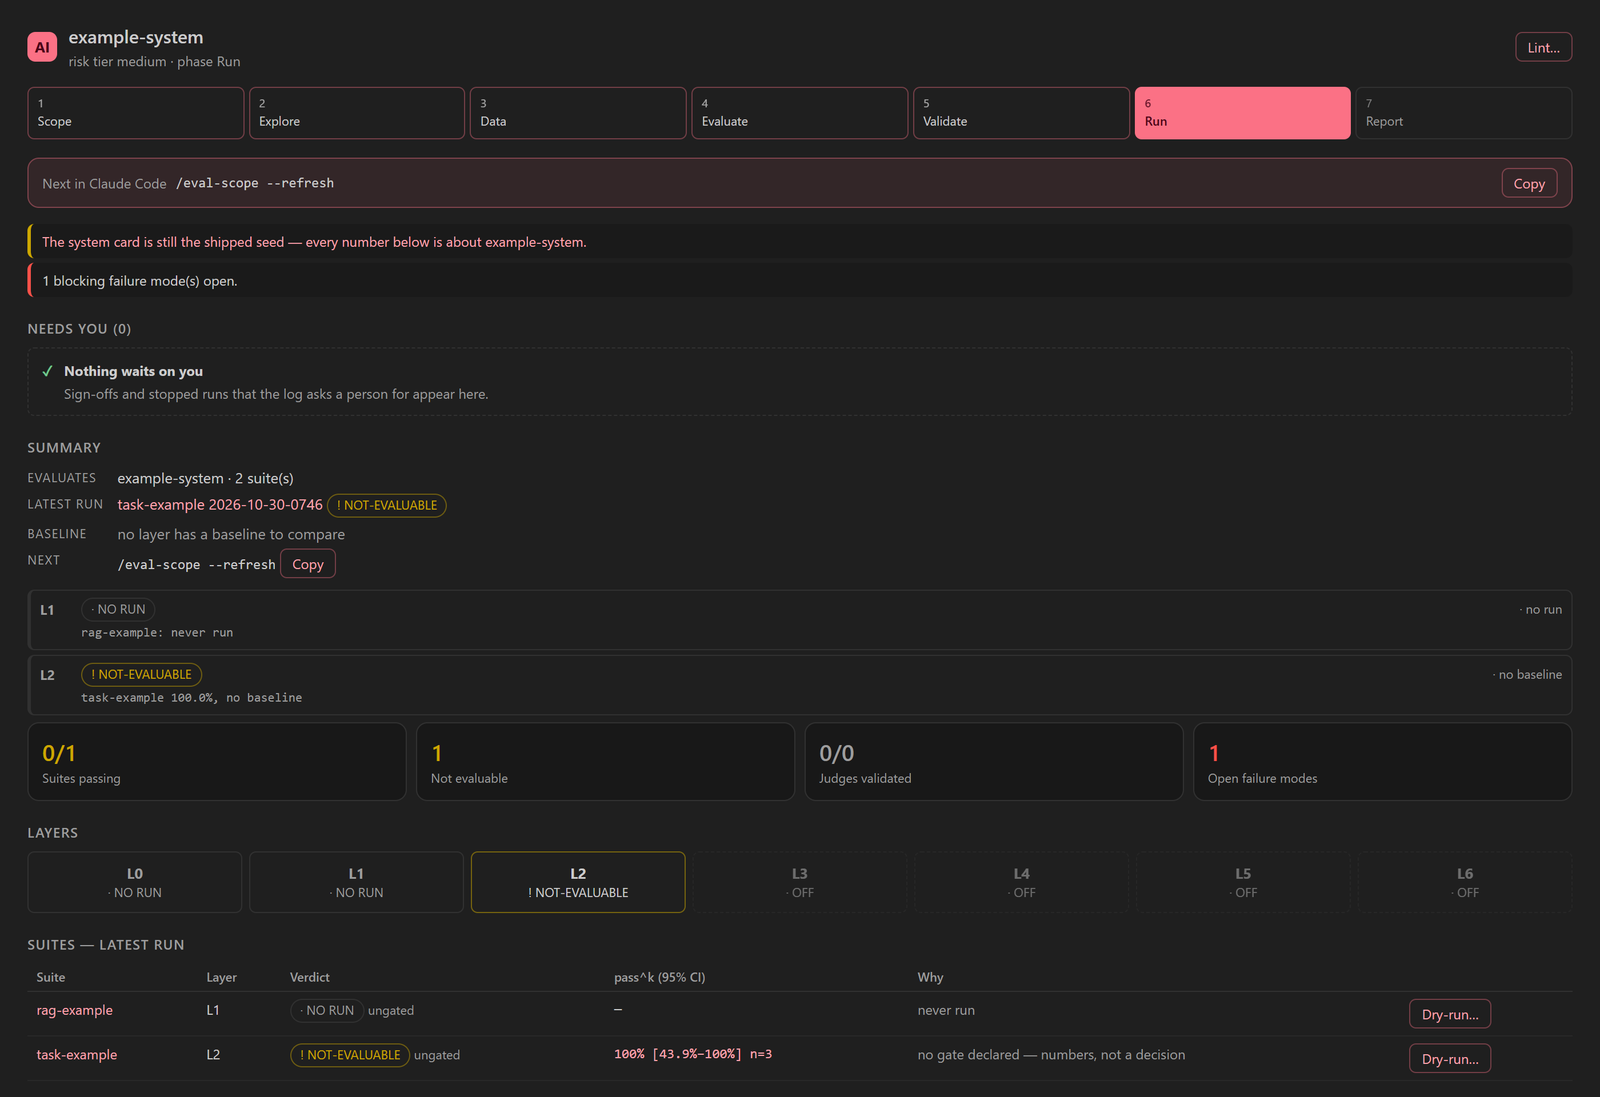Click the AI logo badge
The height and width of the screenshot is (1097, 1600).
pyautogui.click(x=42, y=47)
